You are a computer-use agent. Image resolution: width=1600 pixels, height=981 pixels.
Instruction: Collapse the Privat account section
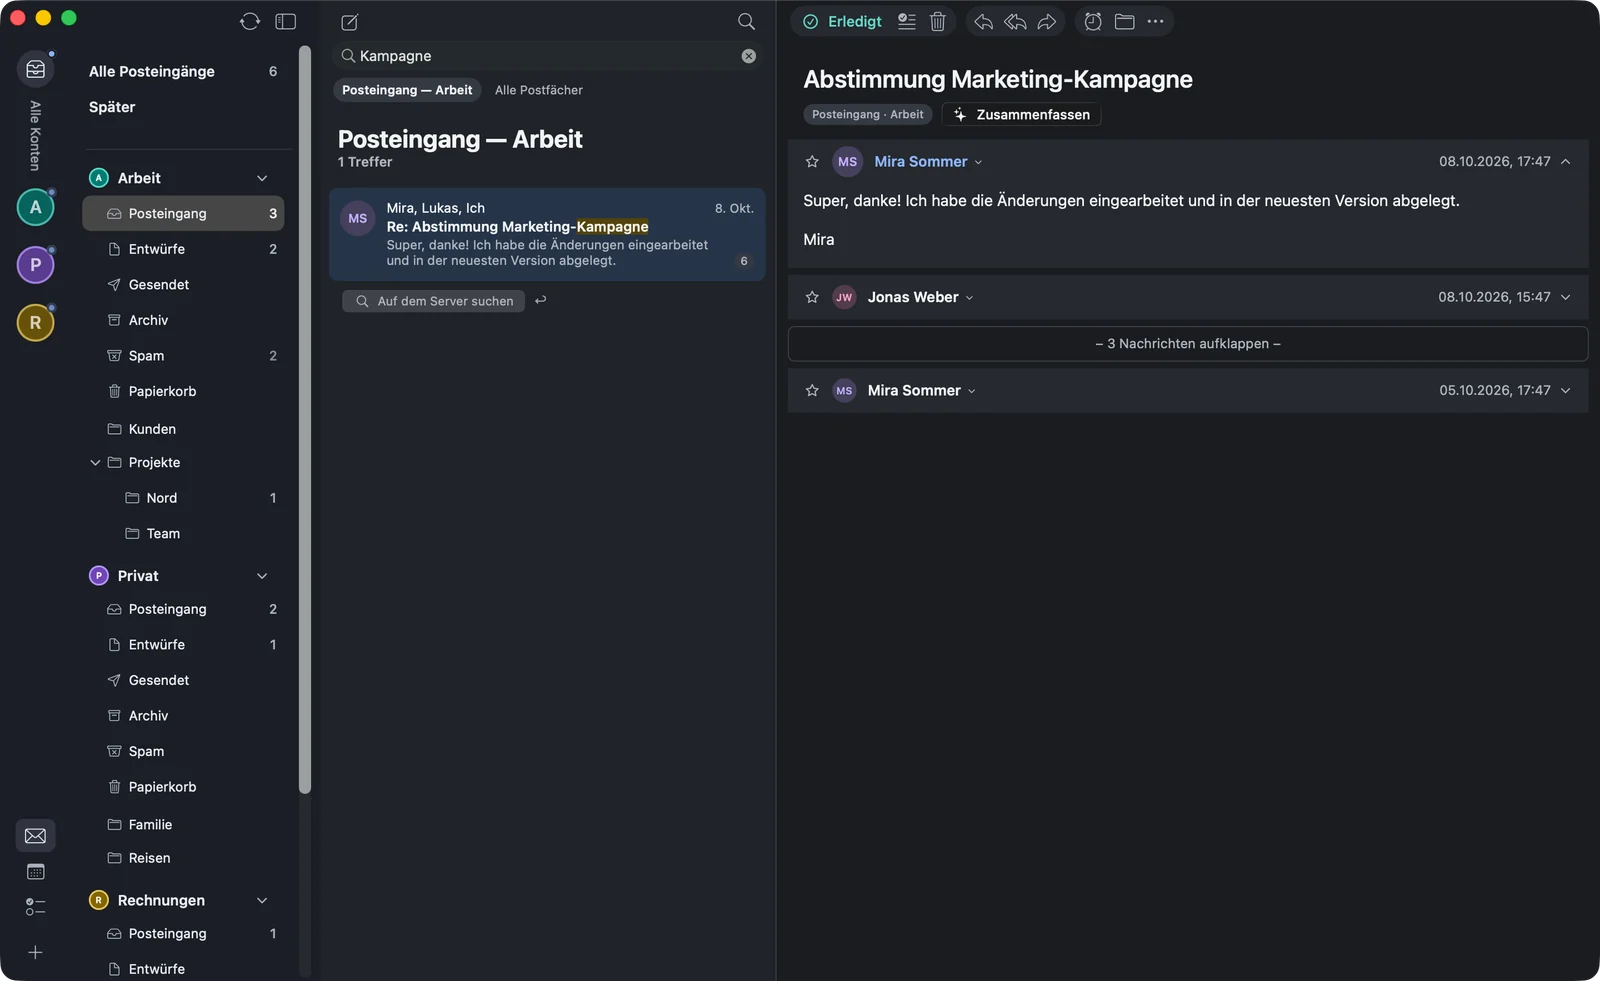click(x=262, y=576)
